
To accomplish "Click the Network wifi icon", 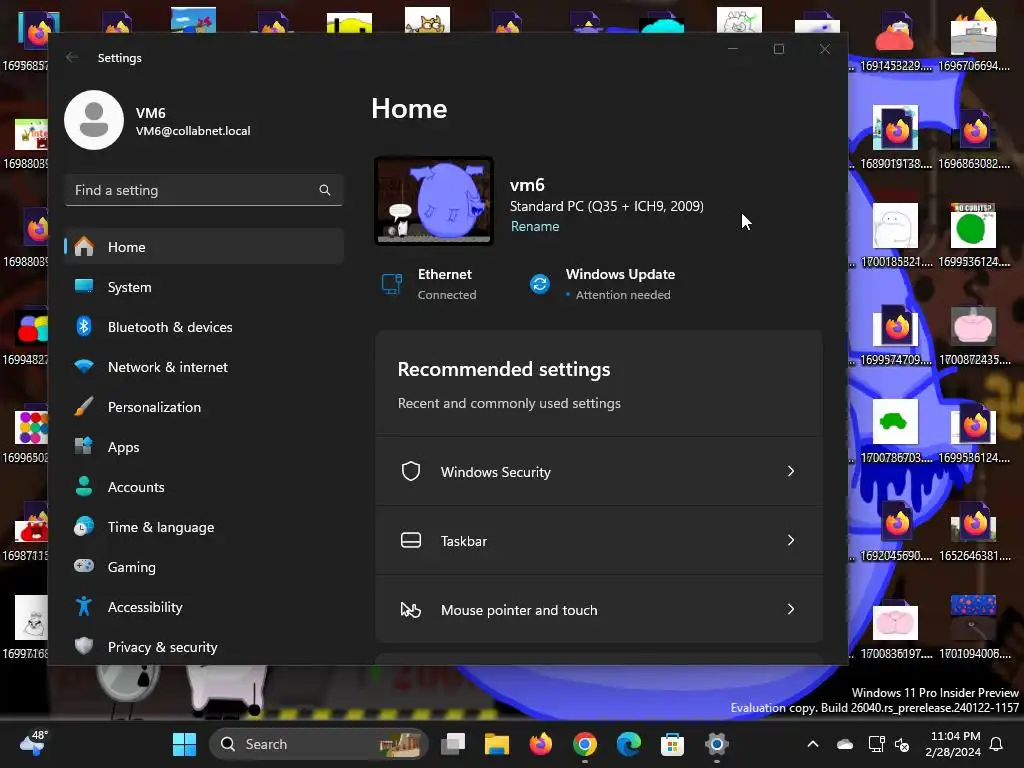I will click(84, 366).
